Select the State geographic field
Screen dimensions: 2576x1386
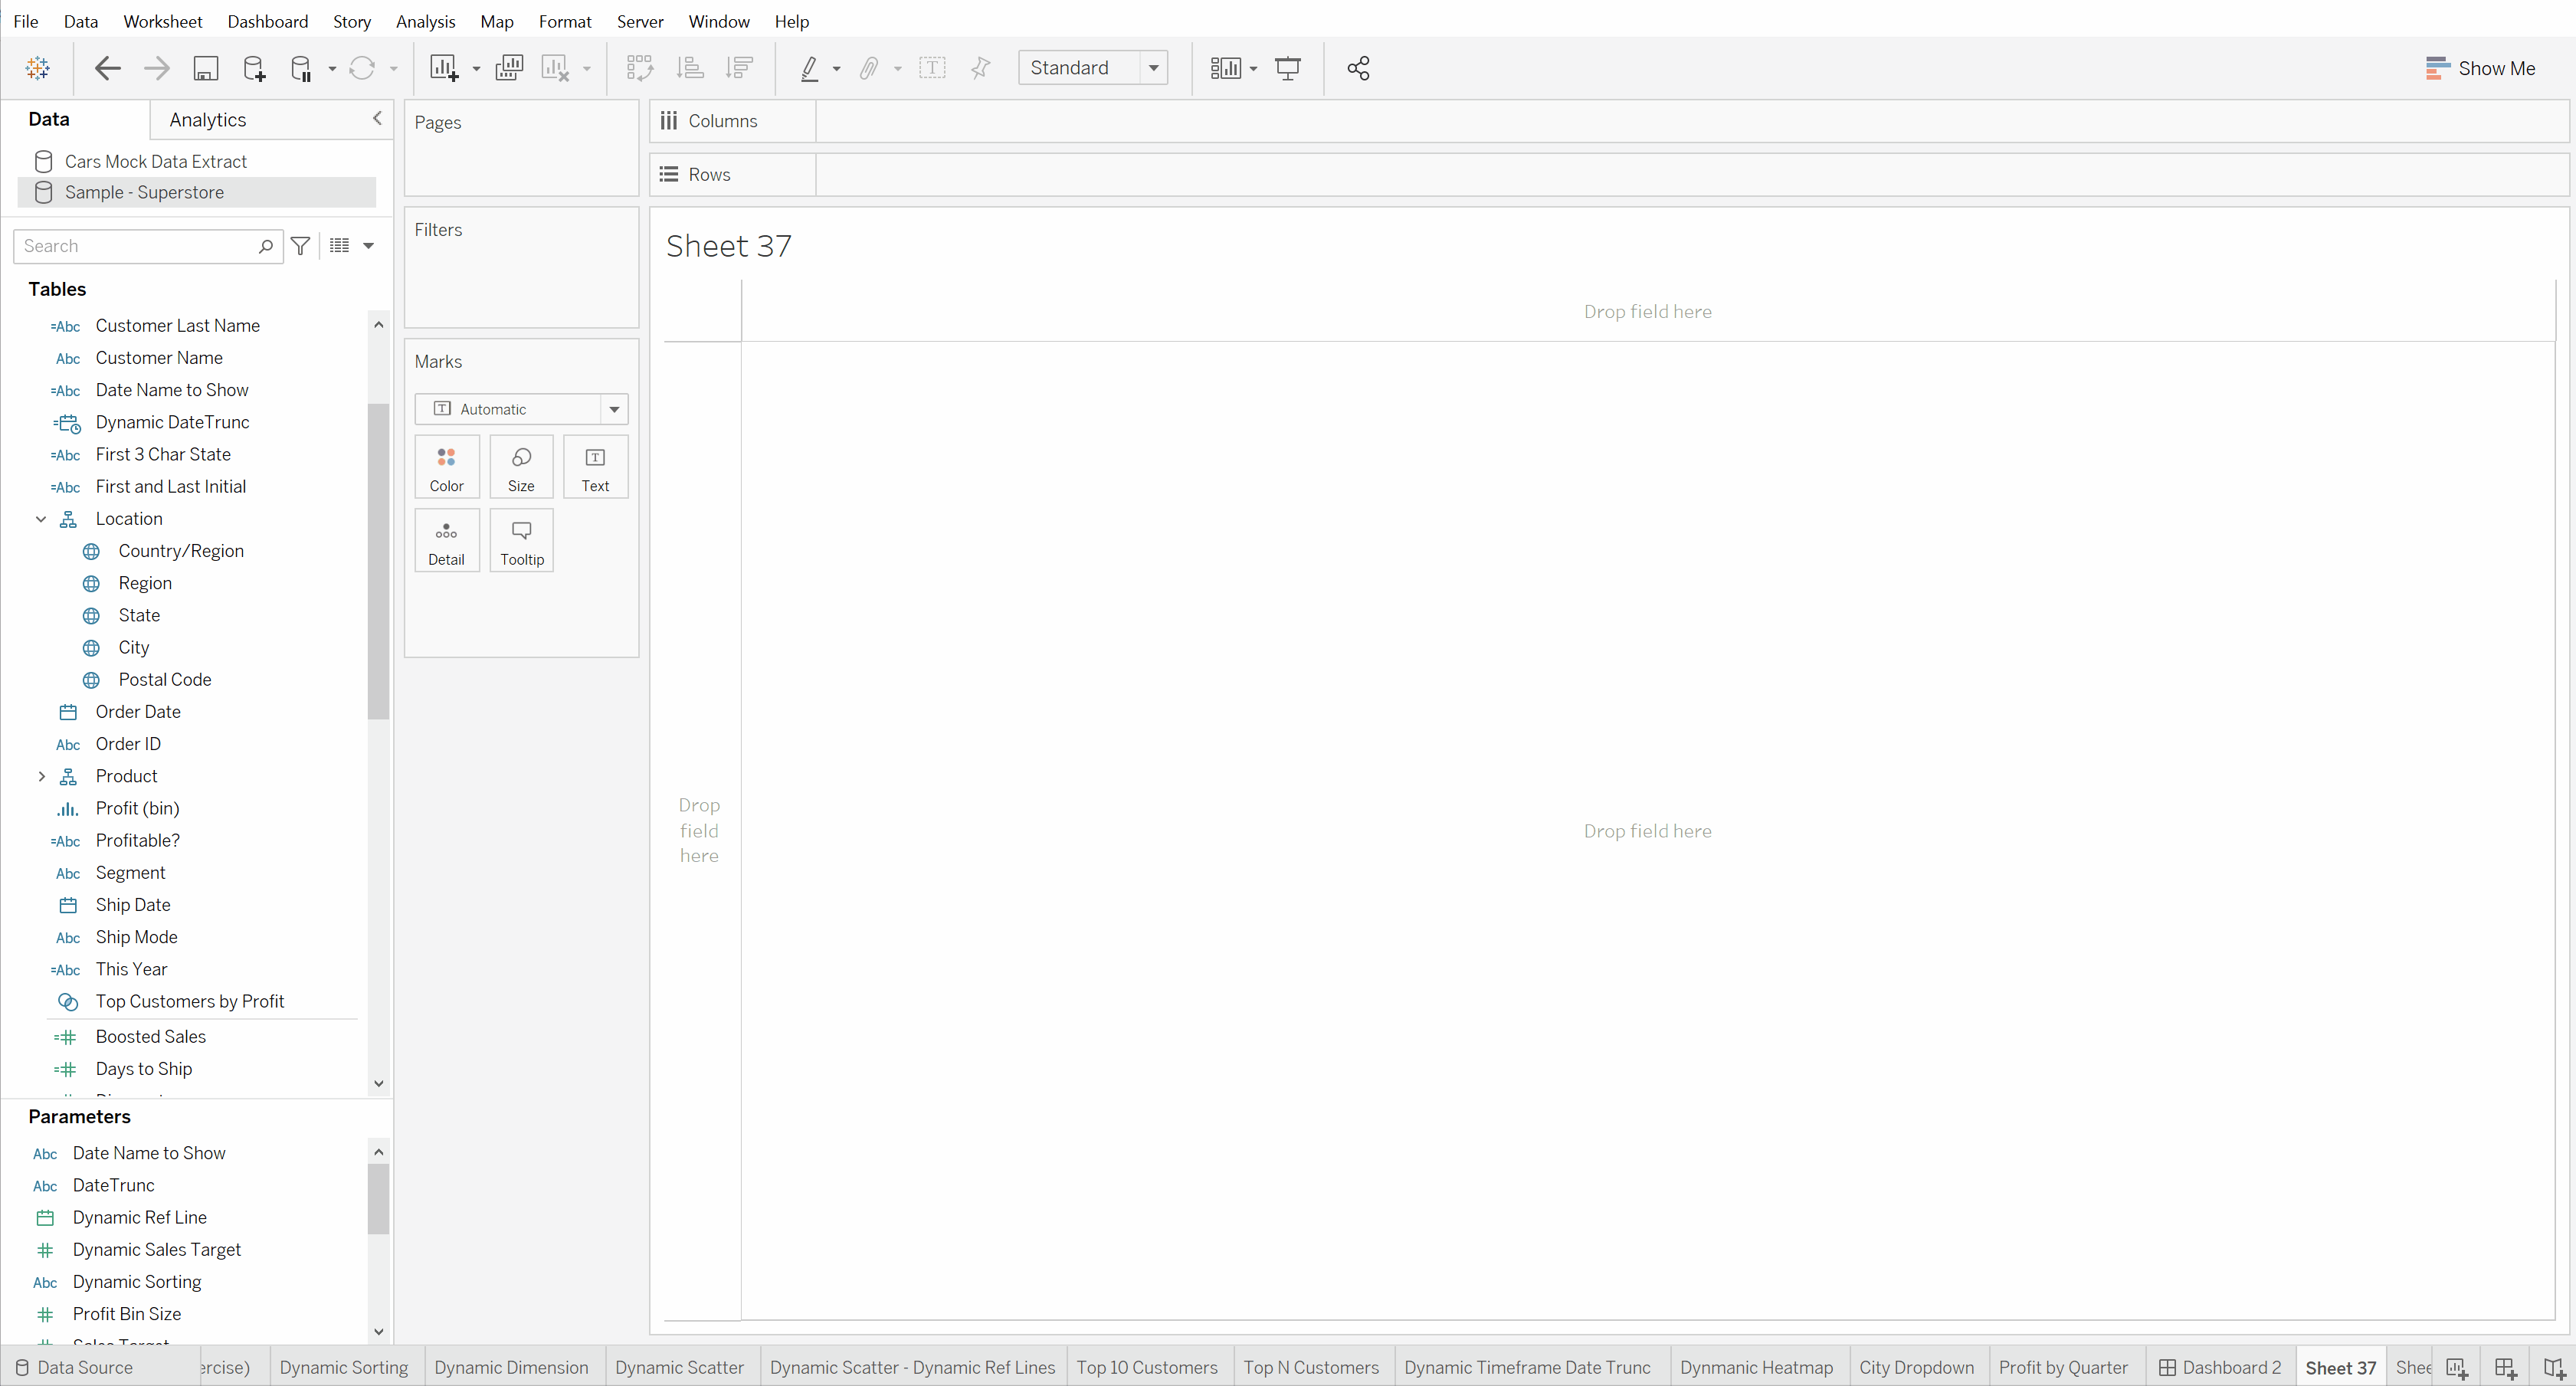click(139, 615)
